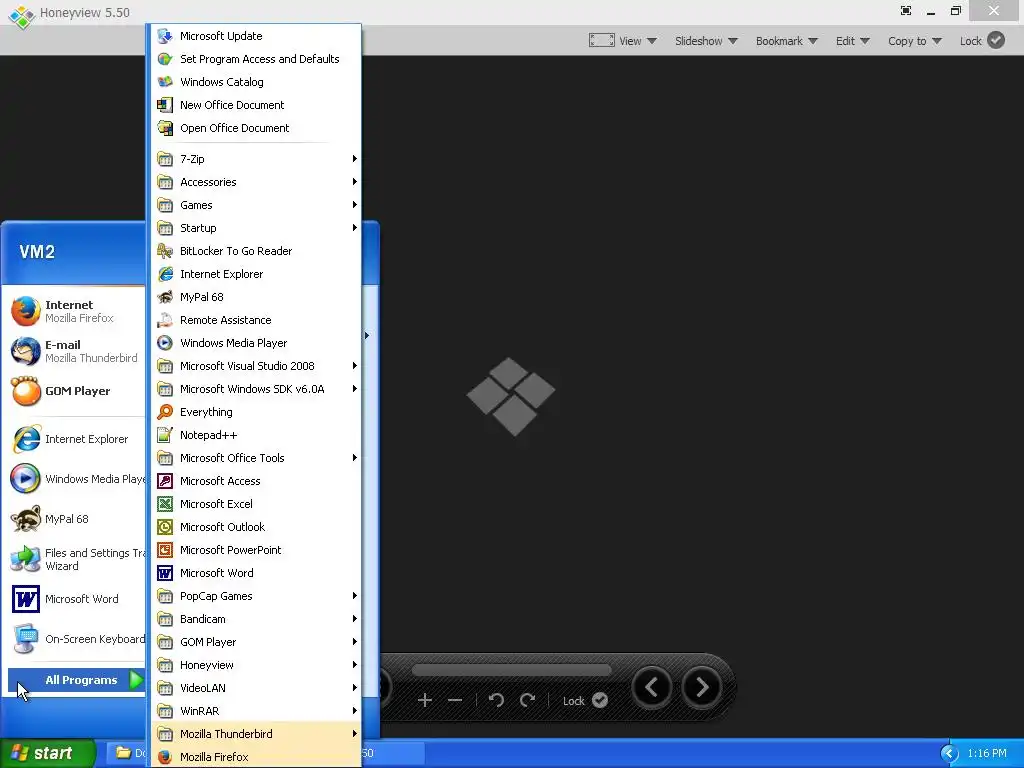Image resolution: width=1024 pixels, height=768 pixels.
Task: Open On-Screen Keyboard from recent list
Action: [x=76, y=639]
